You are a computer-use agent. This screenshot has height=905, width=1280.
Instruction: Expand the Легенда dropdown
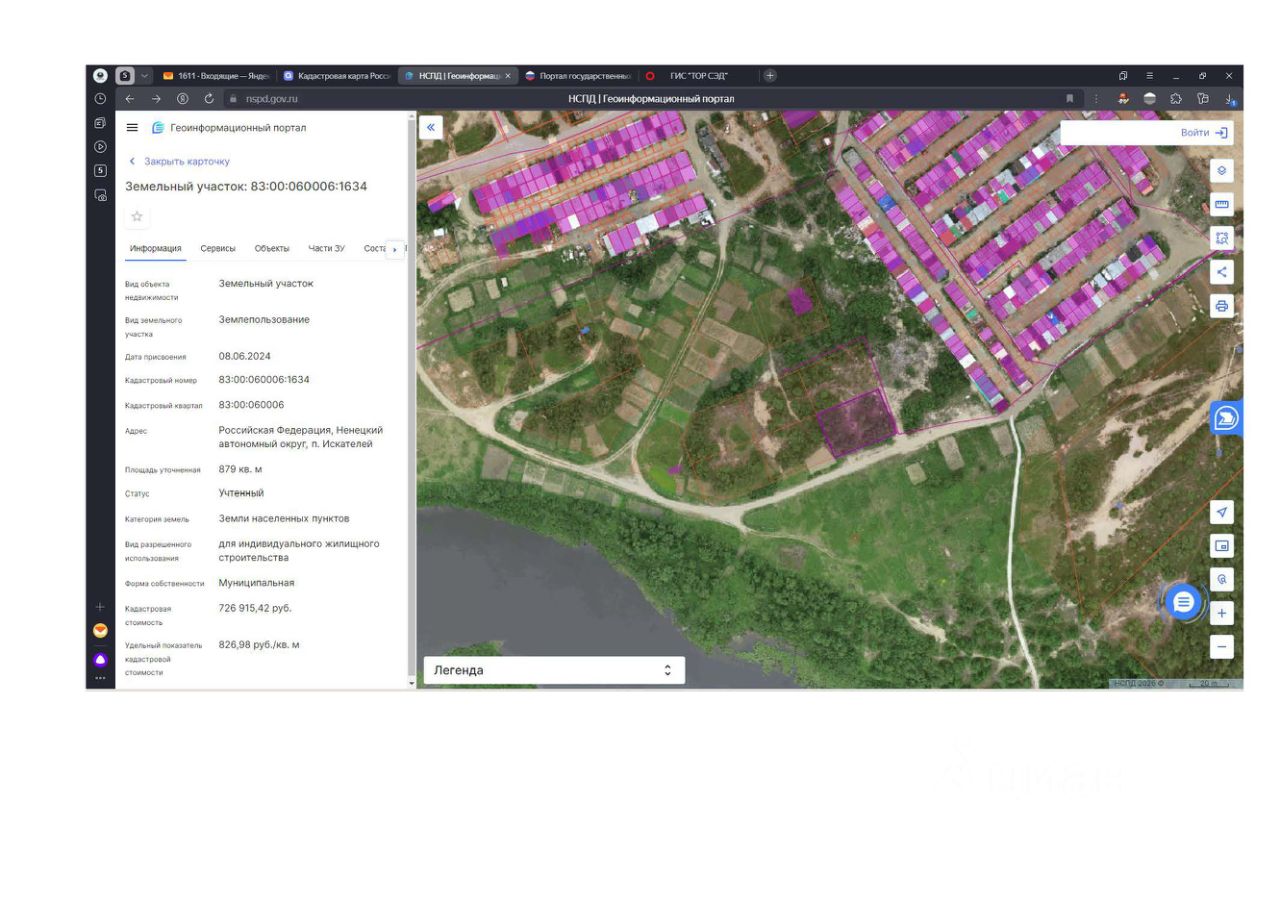(x=554, y=670)
